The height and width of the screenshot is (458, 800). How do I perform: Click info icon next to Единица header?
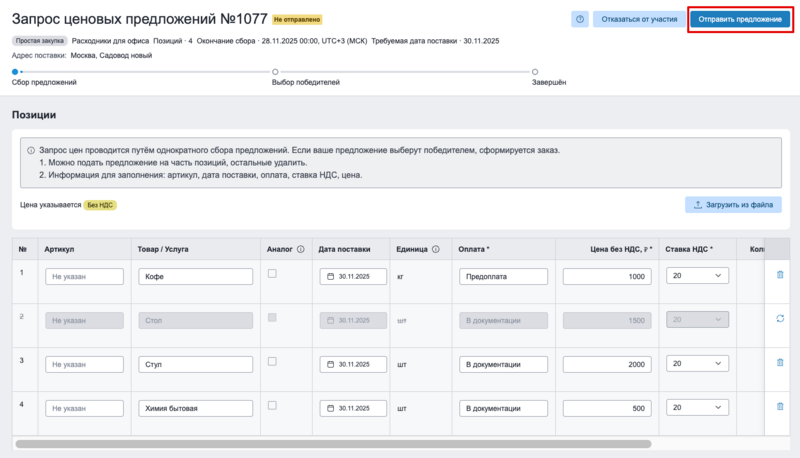[435, 249]
